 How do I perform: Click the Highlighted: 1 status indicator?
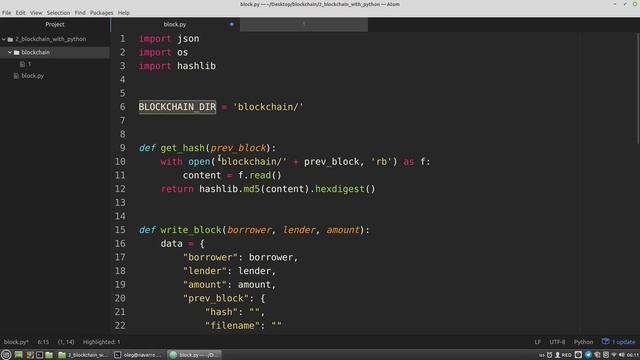(x=101, y=342)
